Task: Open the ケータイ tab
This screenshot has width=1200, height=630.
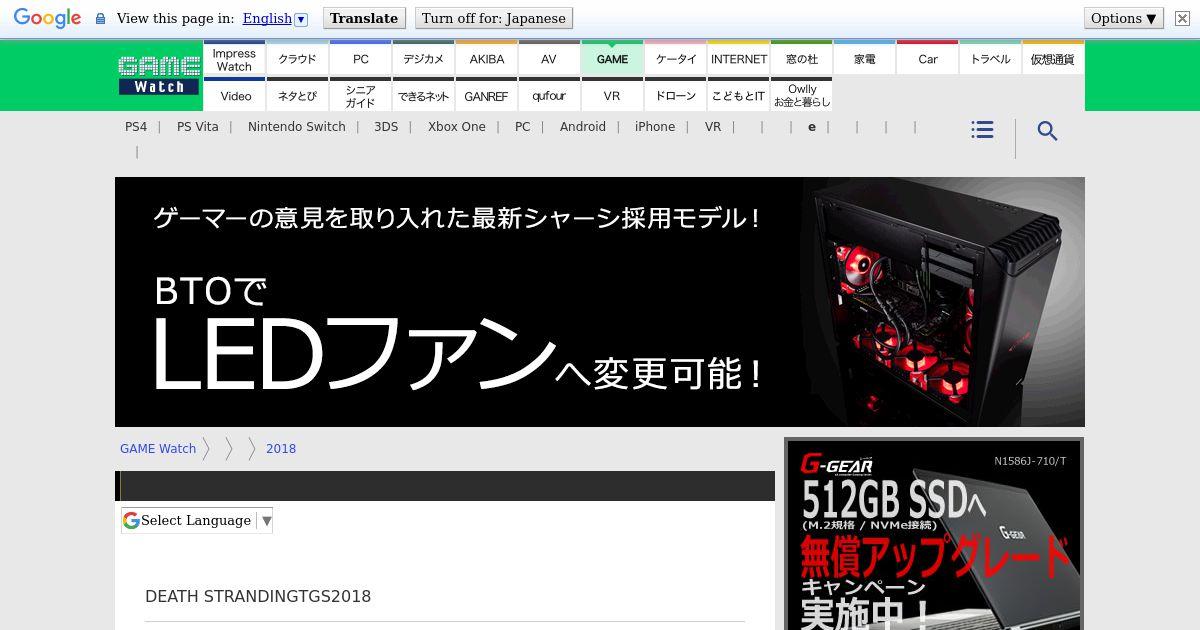Action: 675,59
